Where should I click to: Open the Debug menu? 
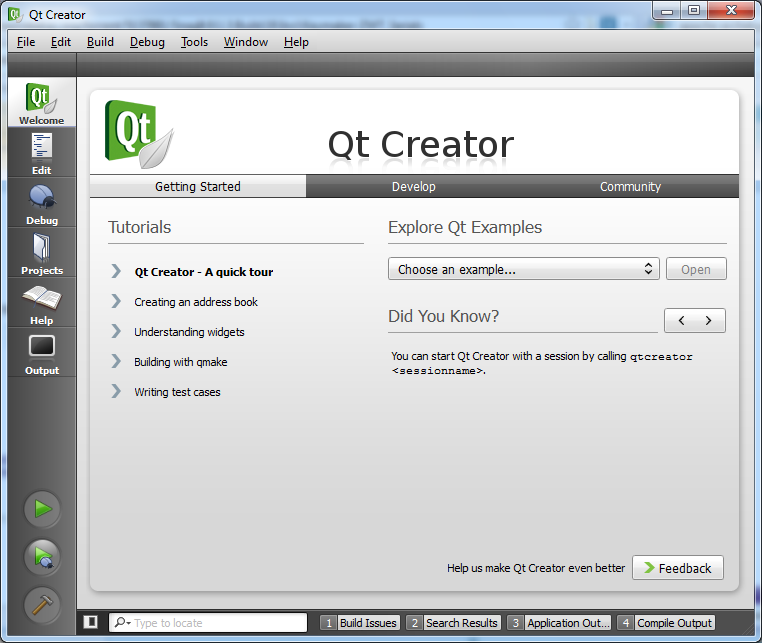click(x=147, y=42)
